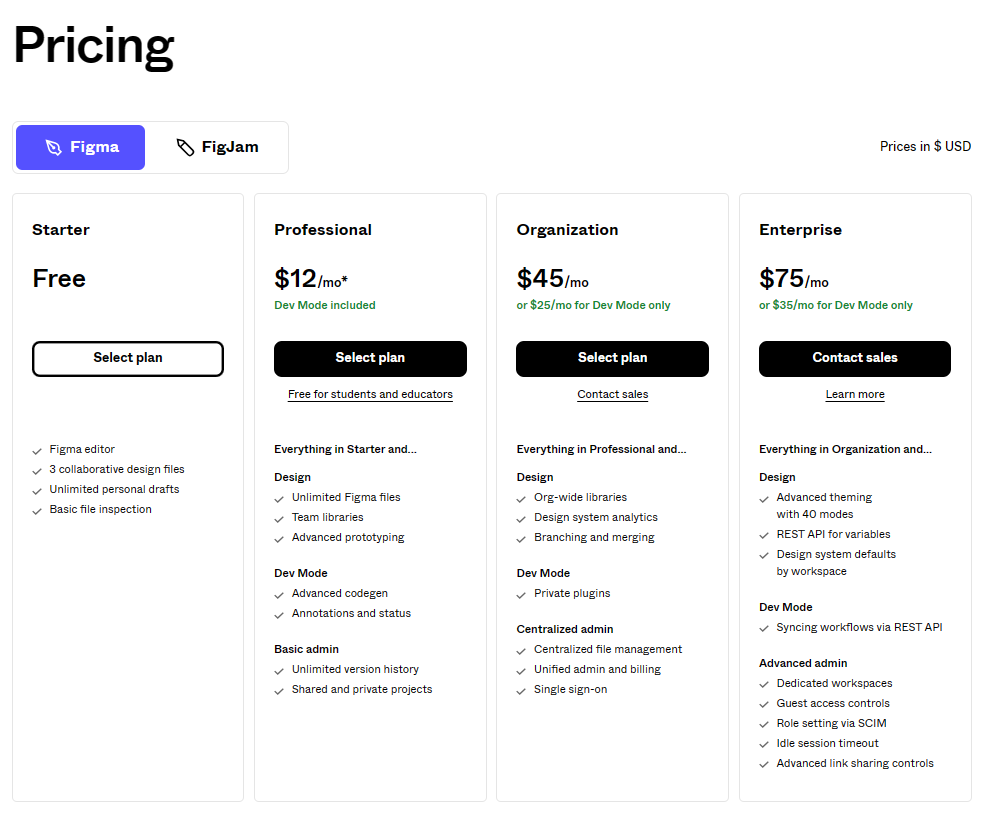Open Learn more link under Enterprise

tap(855, 394)
